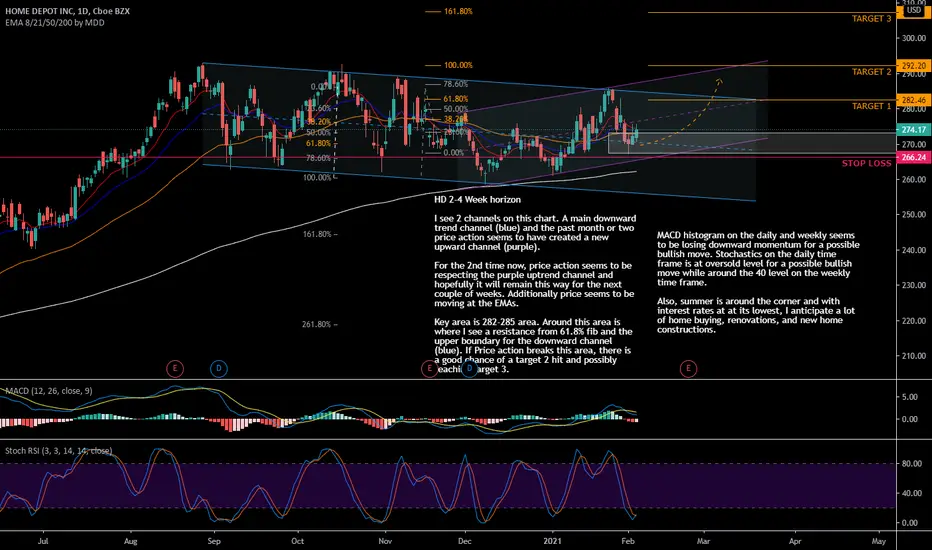
Task: Click the Aug label on time axis
Action: (x=130, y=541)
